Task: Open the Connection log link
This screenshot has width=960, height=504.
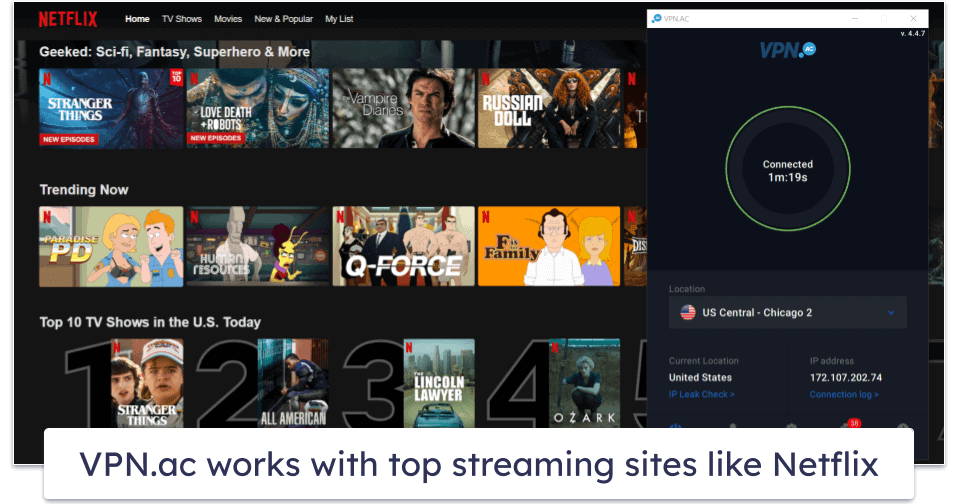Action: pos(844,394)
